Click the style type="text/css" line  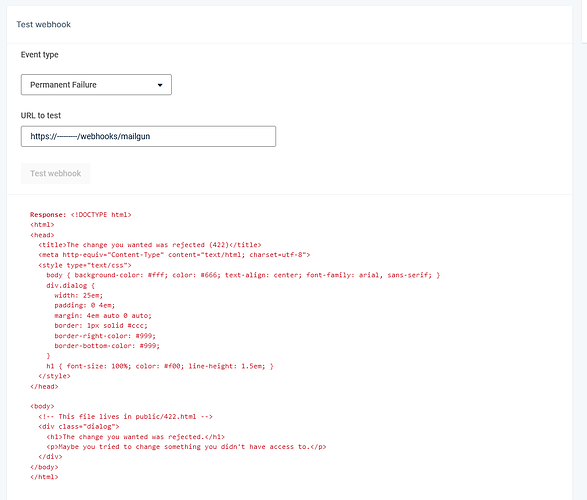[x=85, y=265]
